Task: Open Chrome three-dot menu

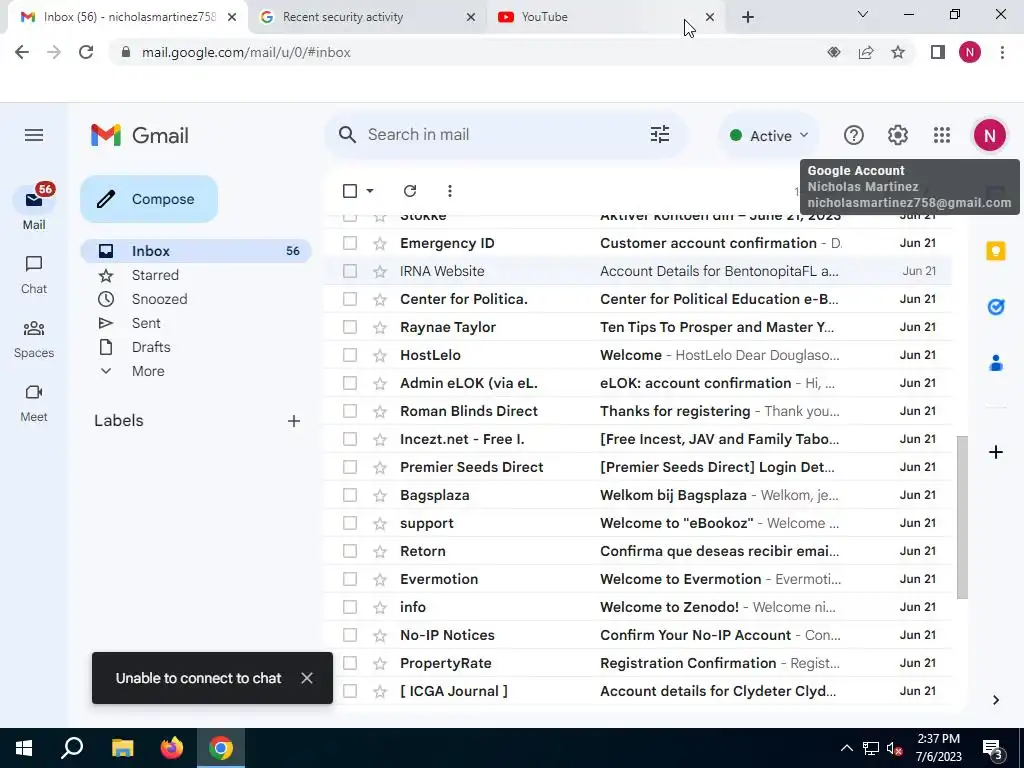Action: [1002, 52]
